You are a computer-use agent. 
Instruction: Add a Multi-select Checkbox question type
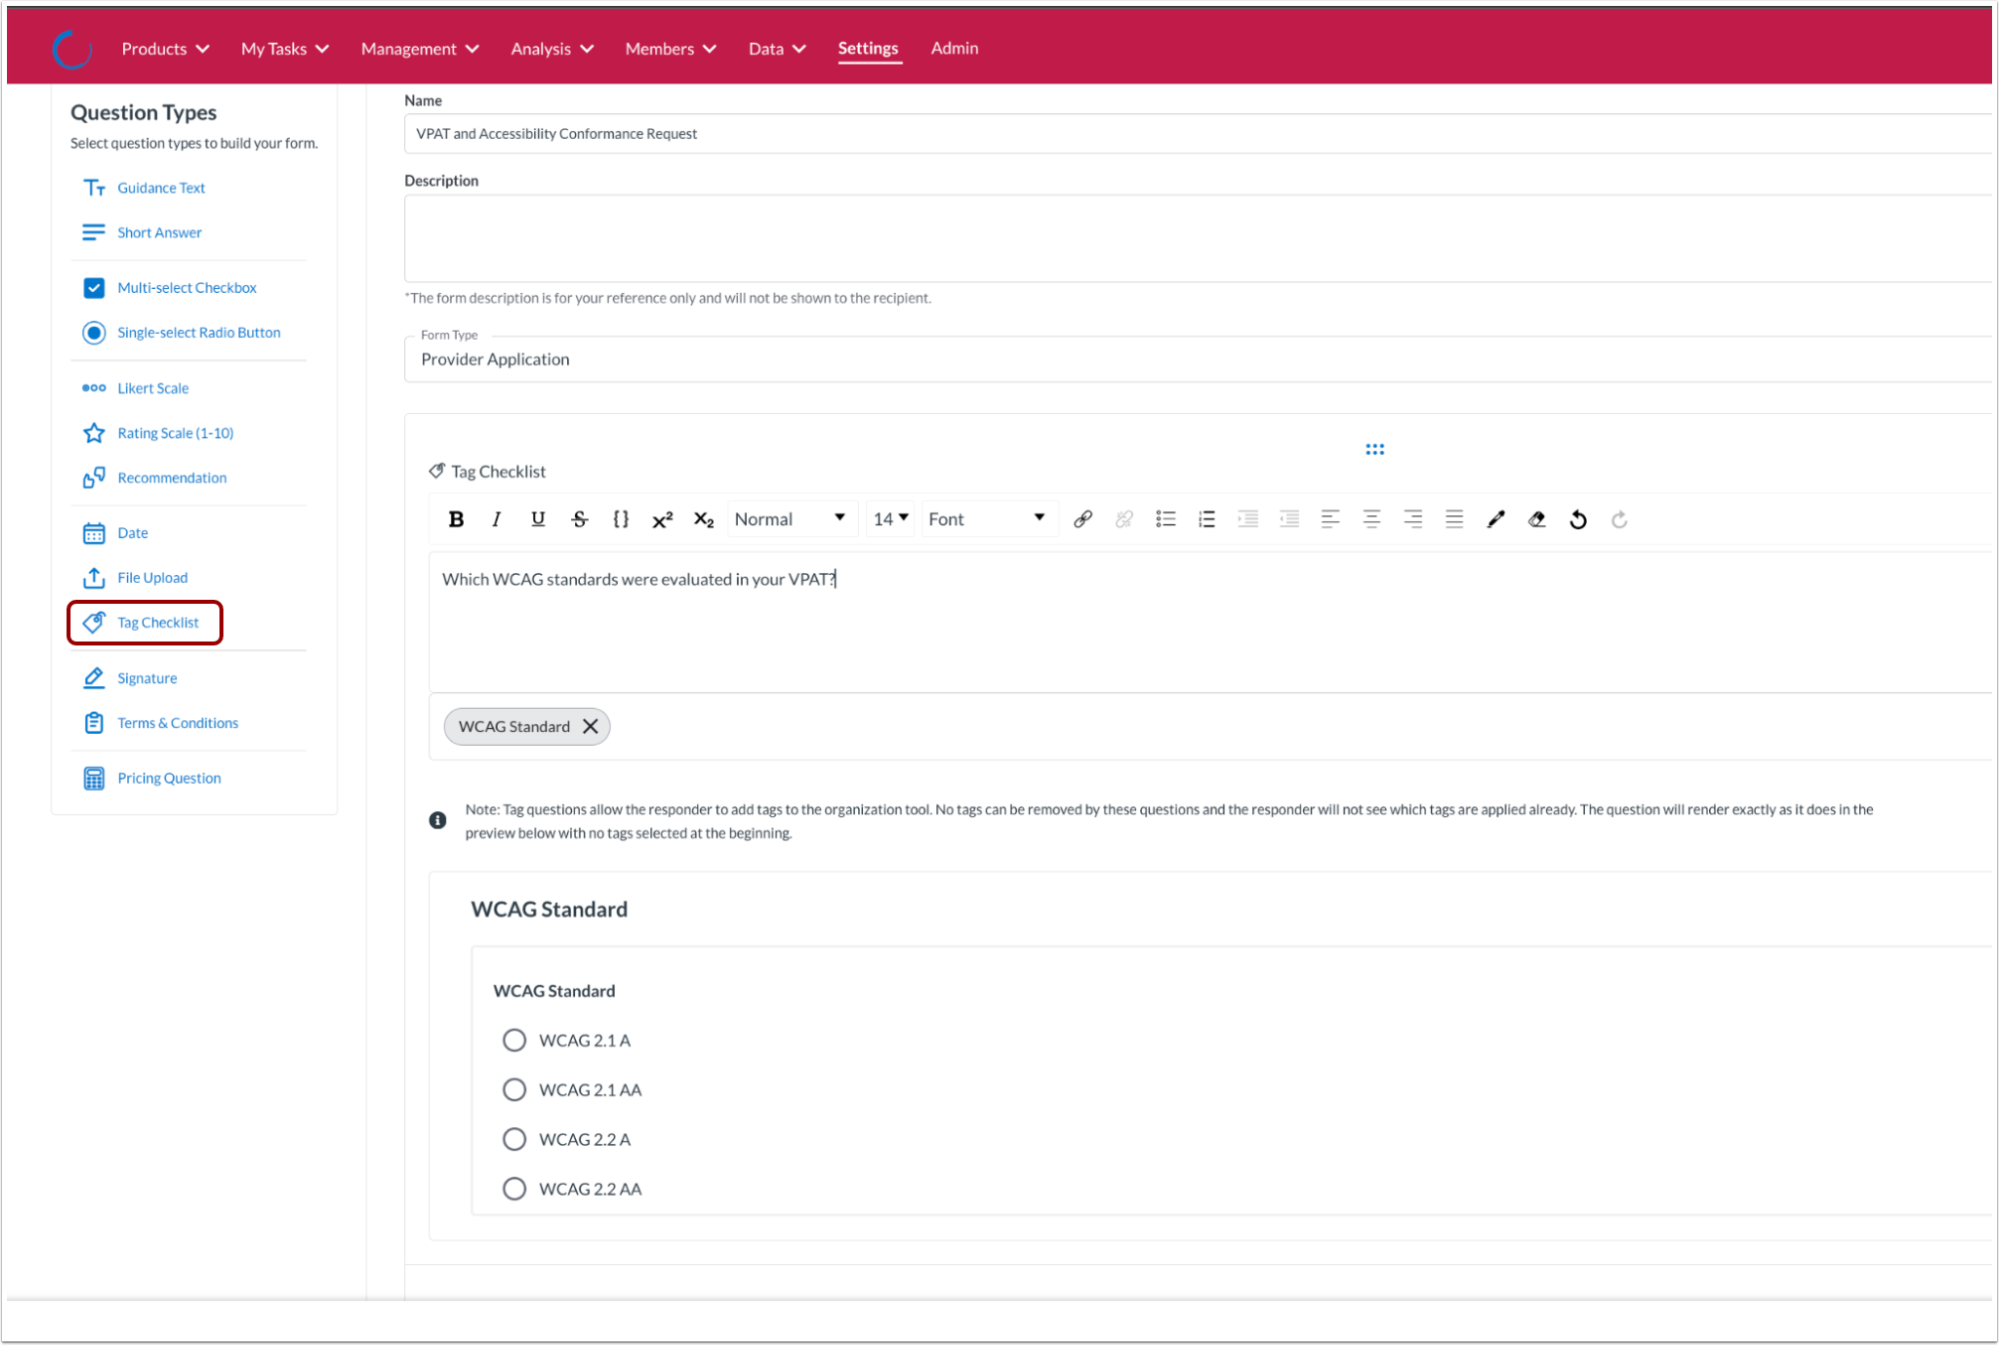(x=186, y=288)
